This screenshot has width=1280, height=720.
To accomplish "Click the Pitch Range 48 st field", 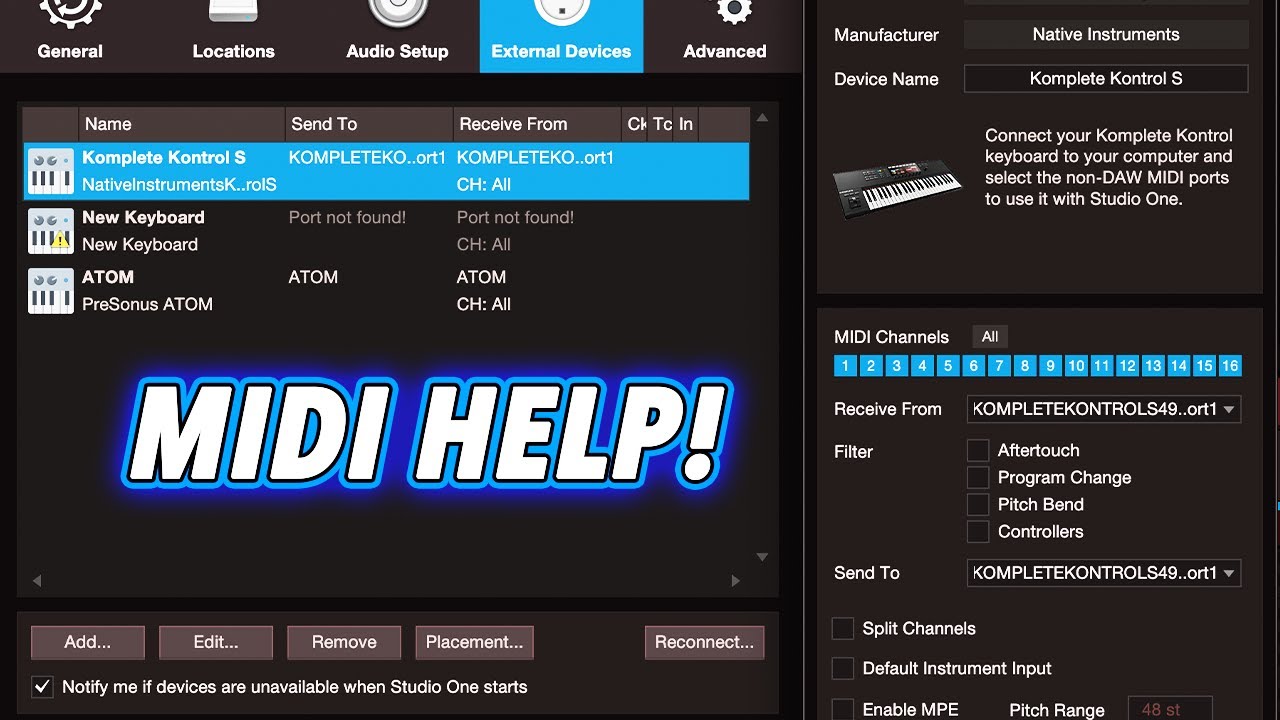I will [1170, 709].
